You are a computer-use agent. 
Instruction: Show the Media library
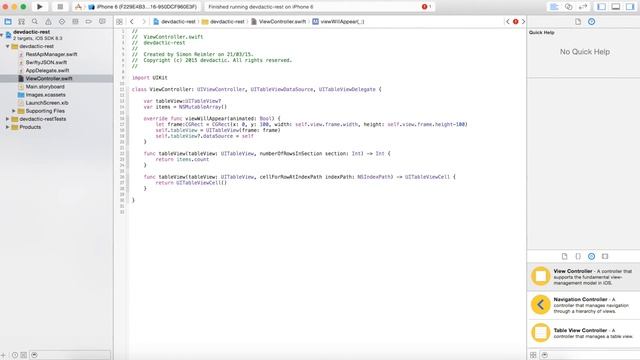(605, 256)
